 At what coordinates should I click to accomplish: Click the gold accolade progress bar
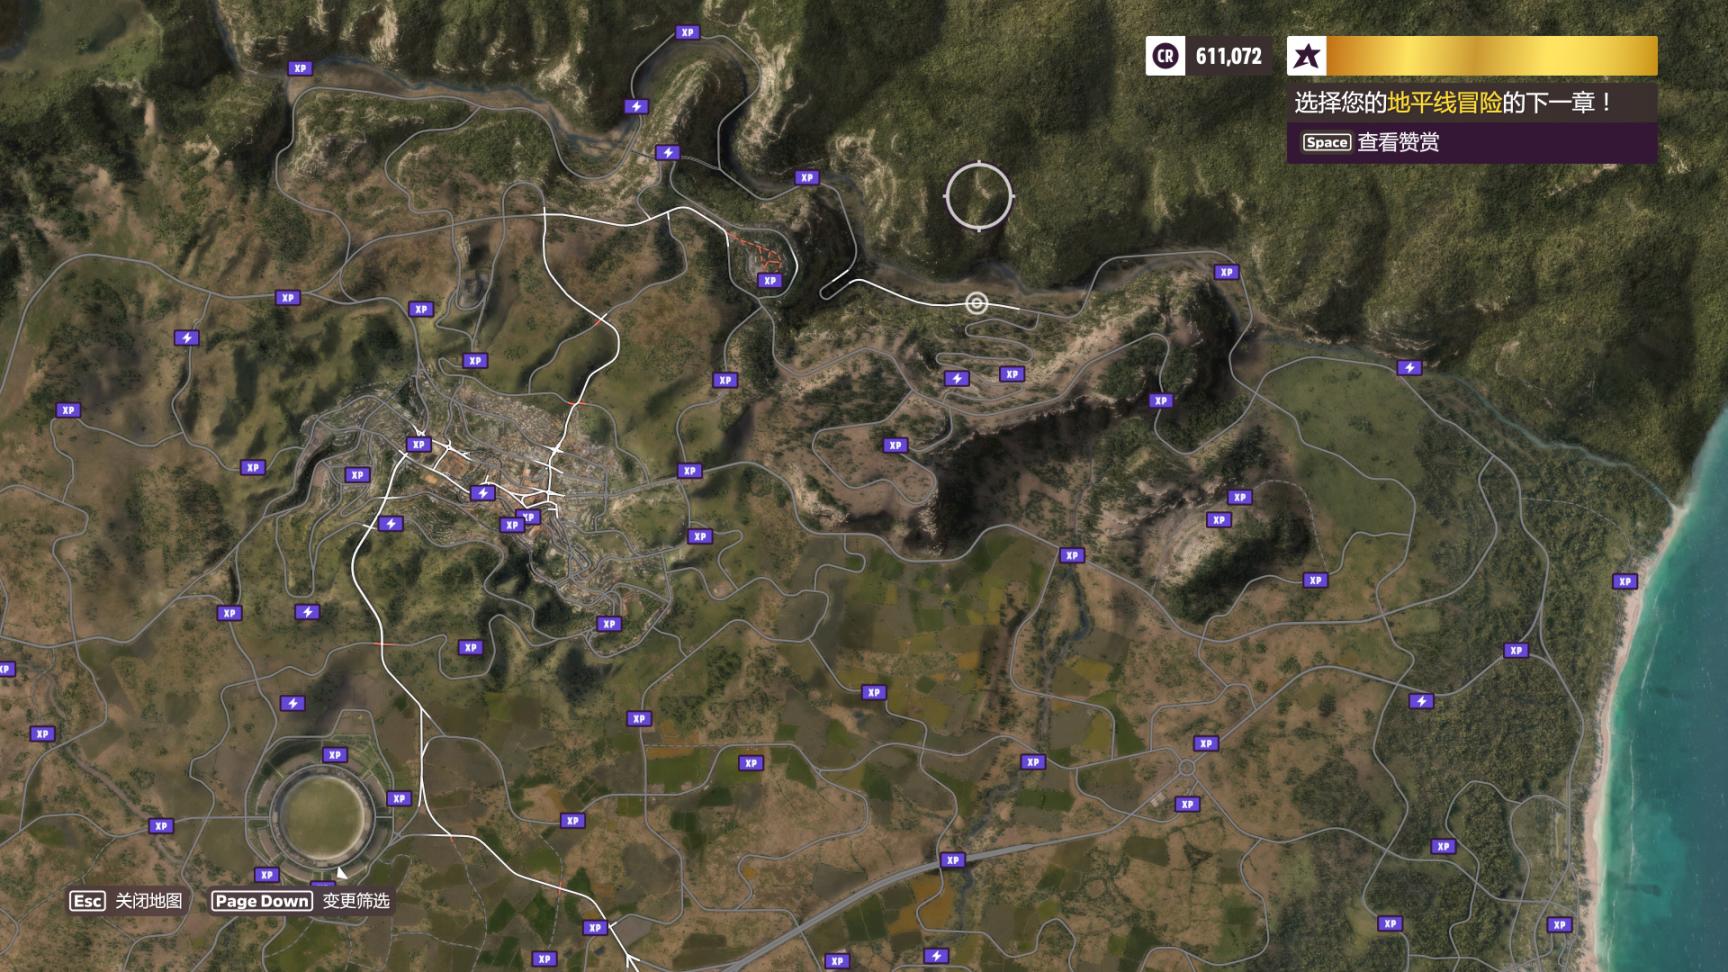tap(1491, 56)
